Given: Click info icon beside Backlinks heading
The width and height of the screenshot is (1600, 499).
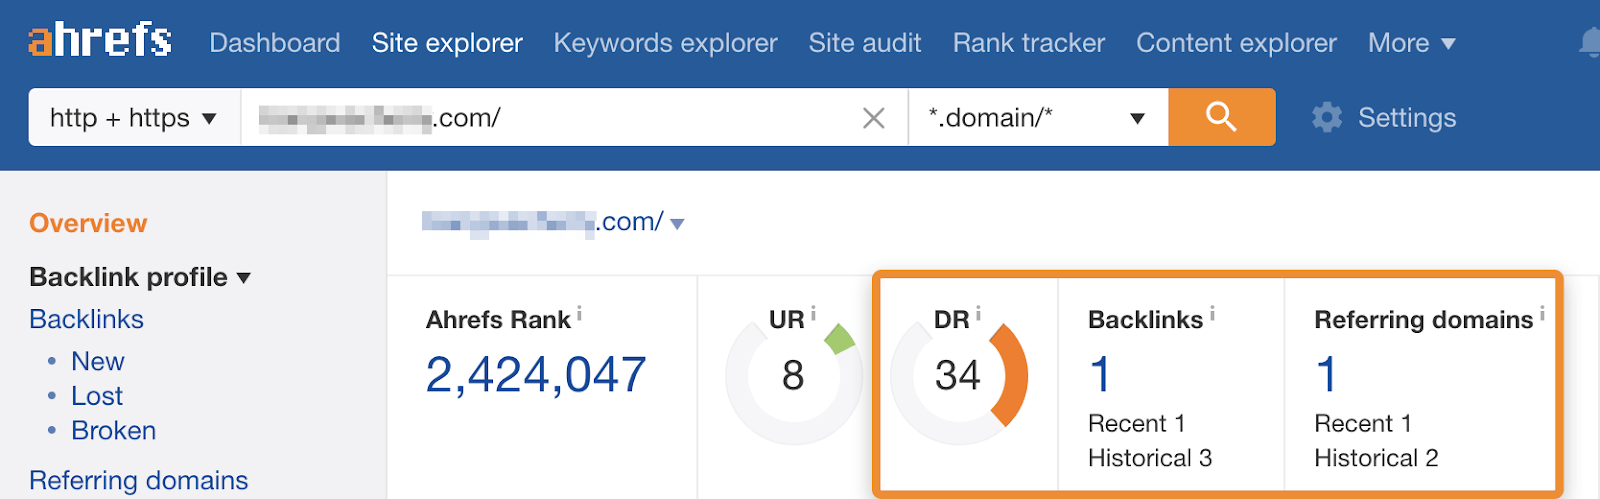Looking at the screenshot, I should coord(1212,314).
